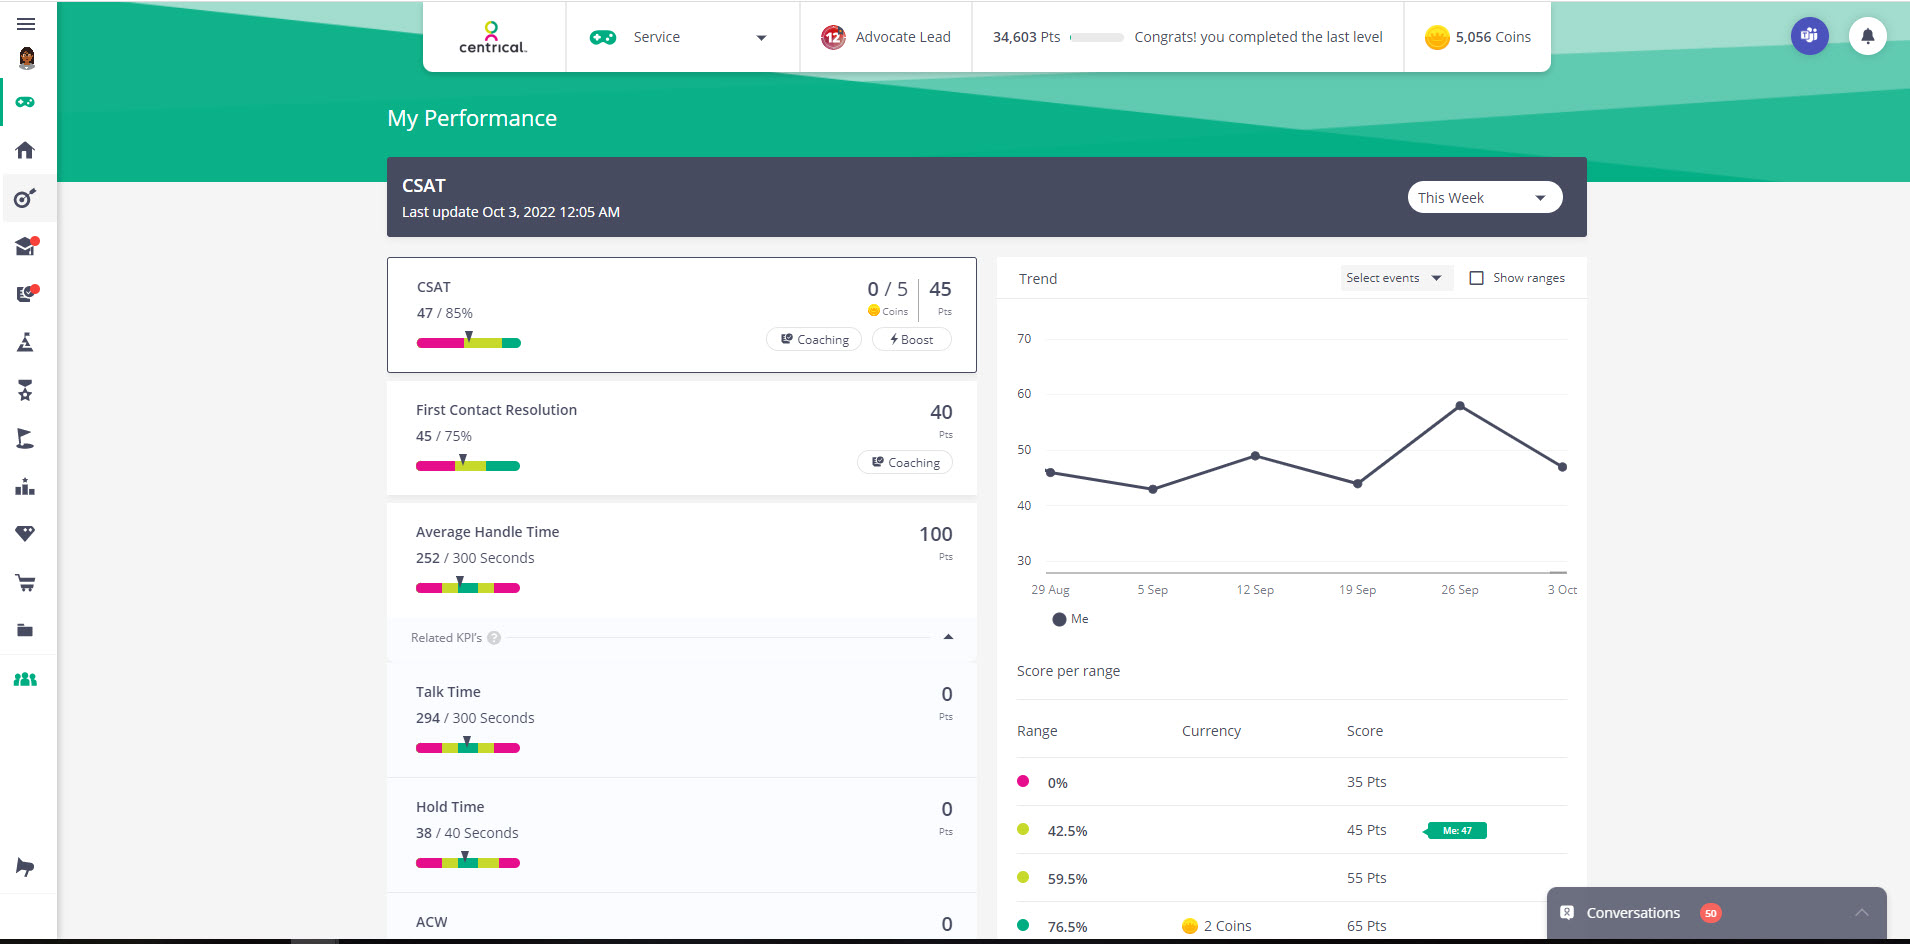Open the Service dropdown in the header
1910x944 pixels.
click(682, 36)
